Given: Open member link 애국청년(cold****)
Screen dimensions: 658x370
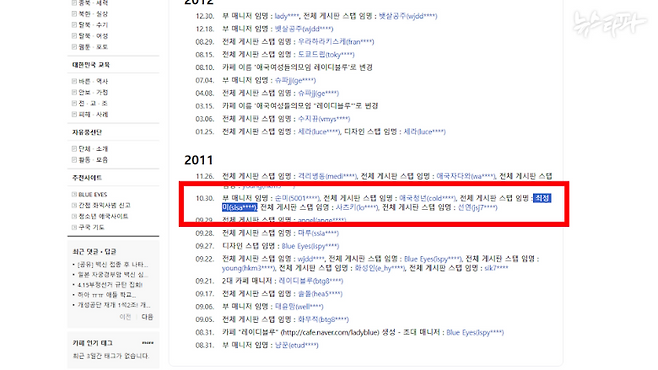Looking at the screenshot, I should pos(427,198).
